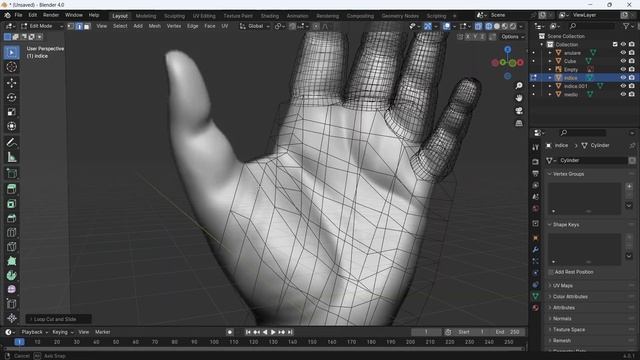The width and height of the screenshot is (640, 360).
Task: Click the play animation button
Action: pyautogui.click(x=273, y=332)
